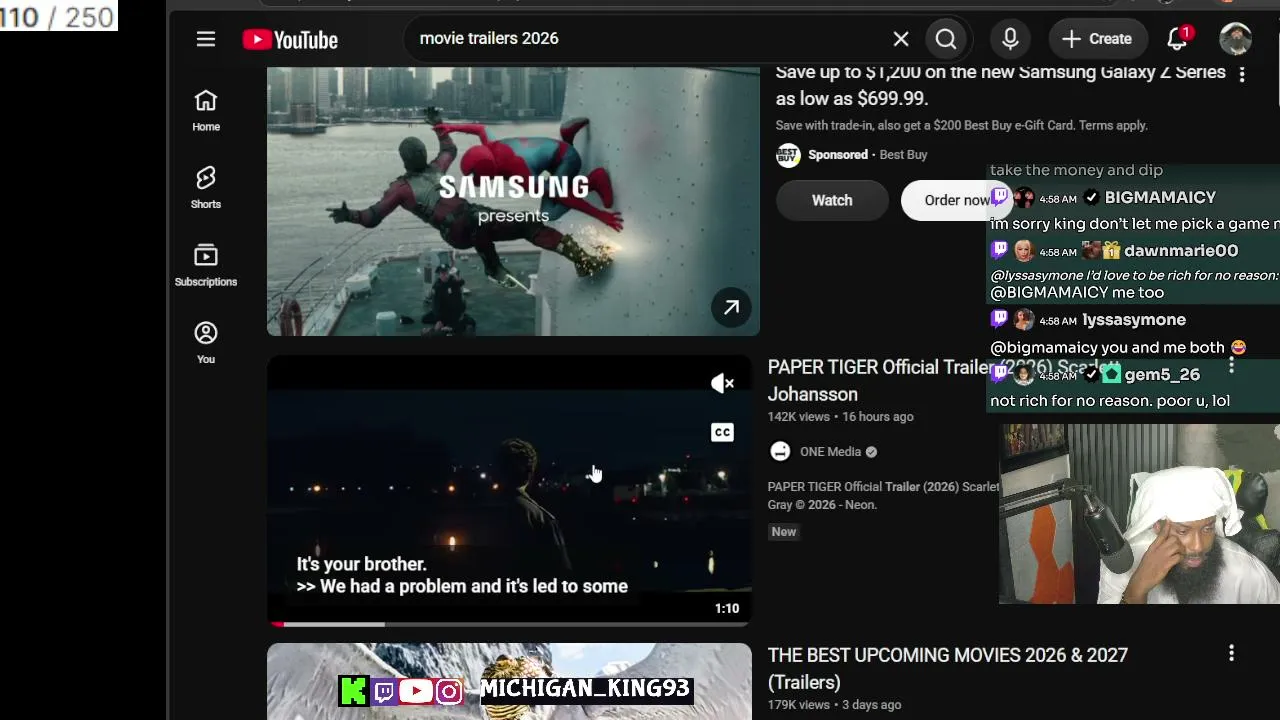
Task: Click the 179K views text
Action: (x=799, y=705)
